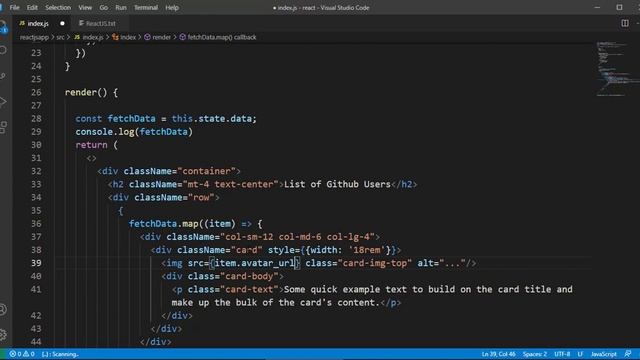Viewport: 640px width, 360px height.
Task: Click the feedback icon in status bar
Action: pos(628,354)
